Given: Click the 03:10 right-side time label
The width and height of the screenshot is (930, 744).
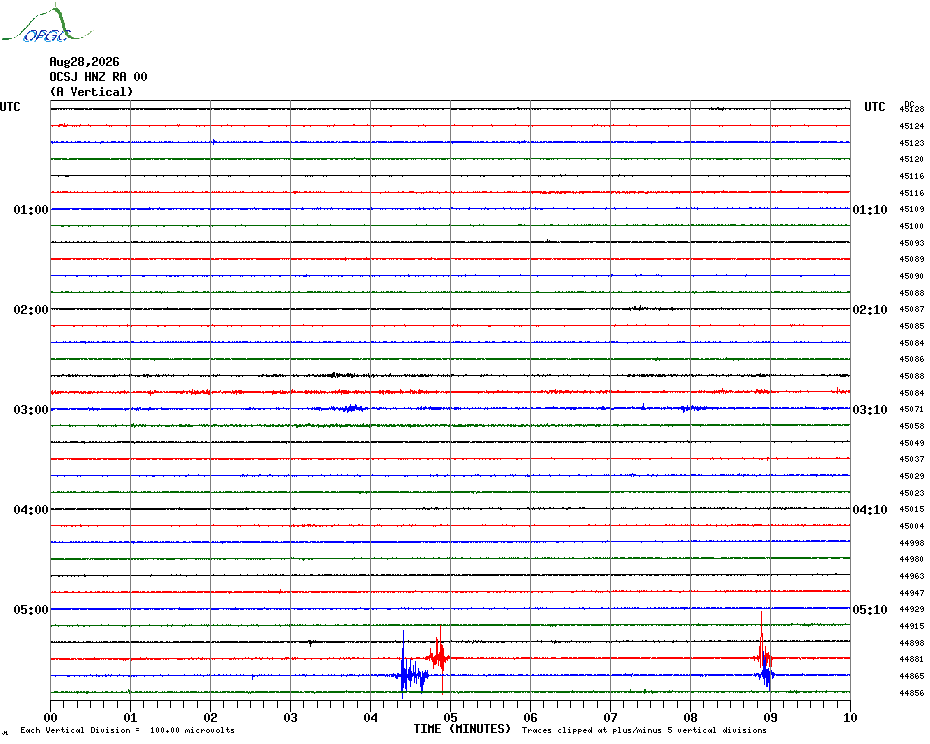Looking at the screenshot, I should [x=870, y=410].
